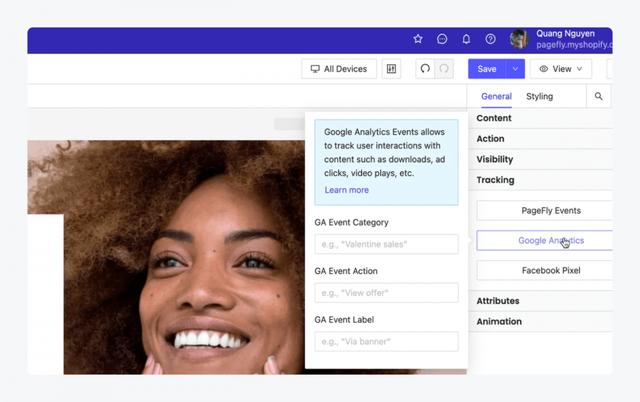
Task: Click the star favorites icon
Action: [418, 39]
